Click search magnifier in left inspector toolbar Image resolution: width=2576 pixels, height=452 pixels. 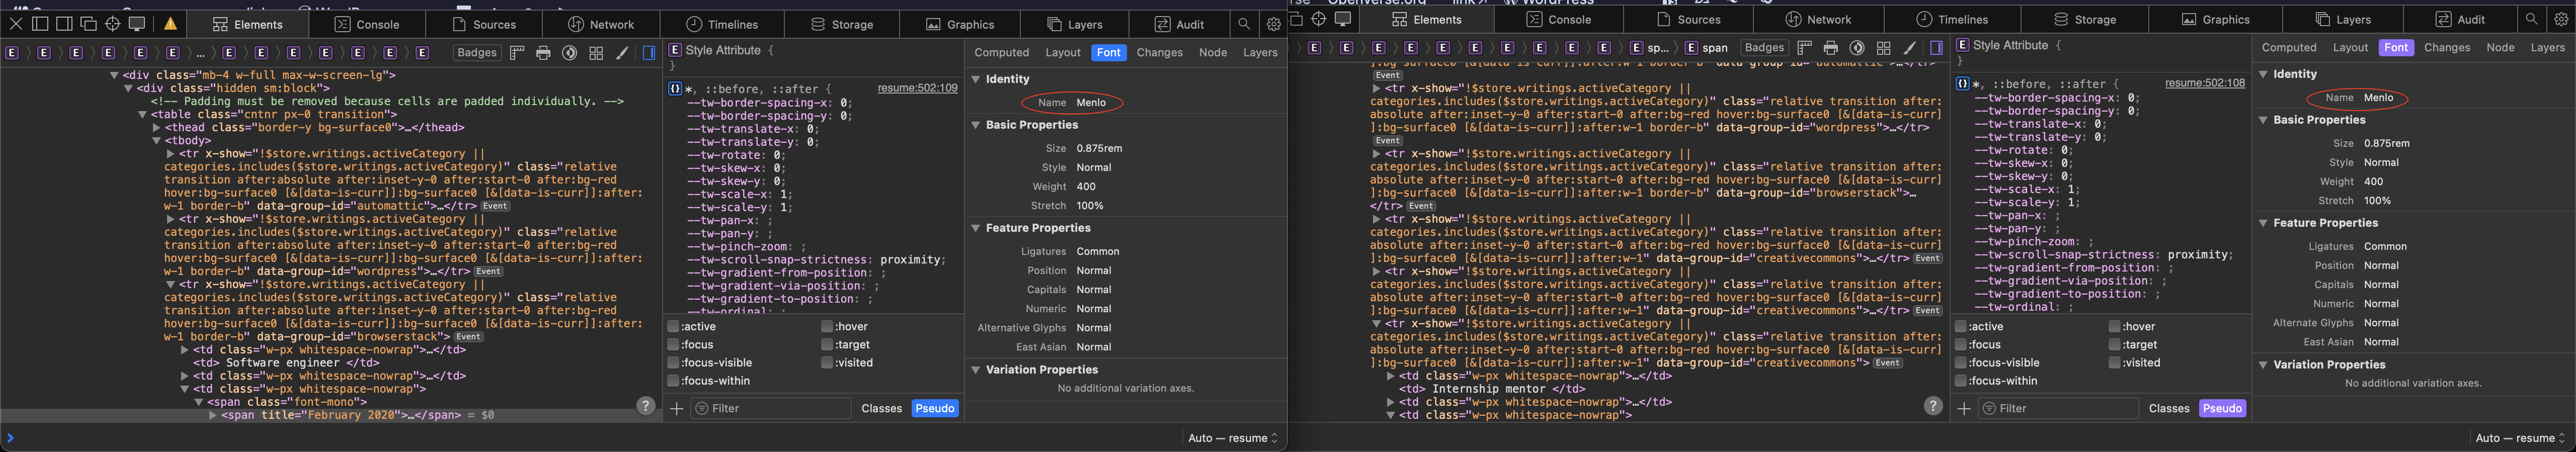[1243, 24]
